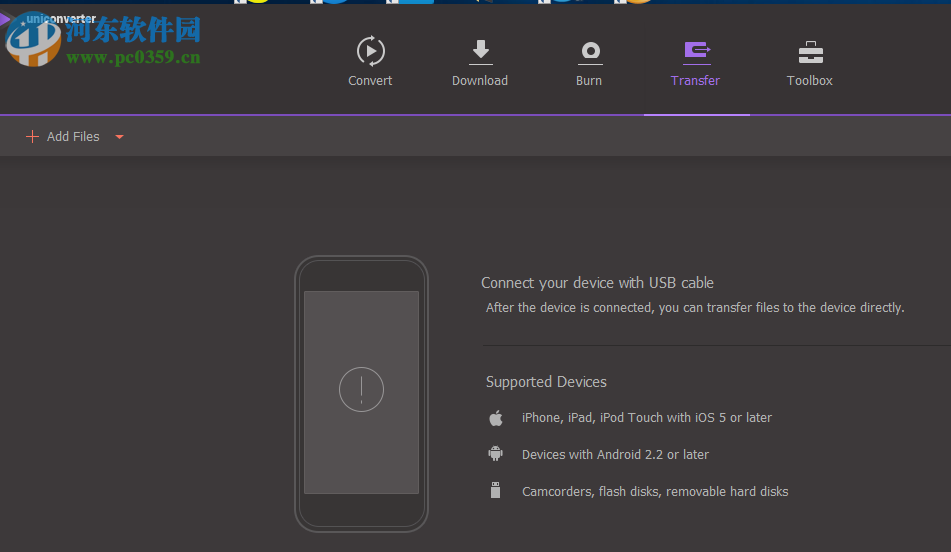
Task: Click the plus icon beside Add Files
Action: coord(32,136)
